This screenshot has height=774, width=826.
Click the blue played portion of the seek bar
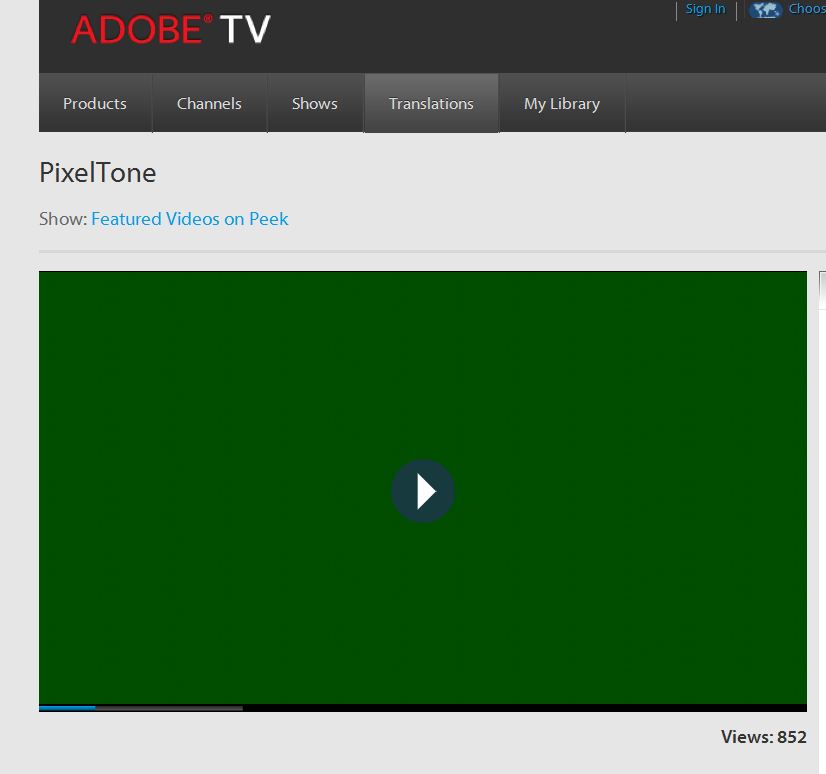click(65, 707)
